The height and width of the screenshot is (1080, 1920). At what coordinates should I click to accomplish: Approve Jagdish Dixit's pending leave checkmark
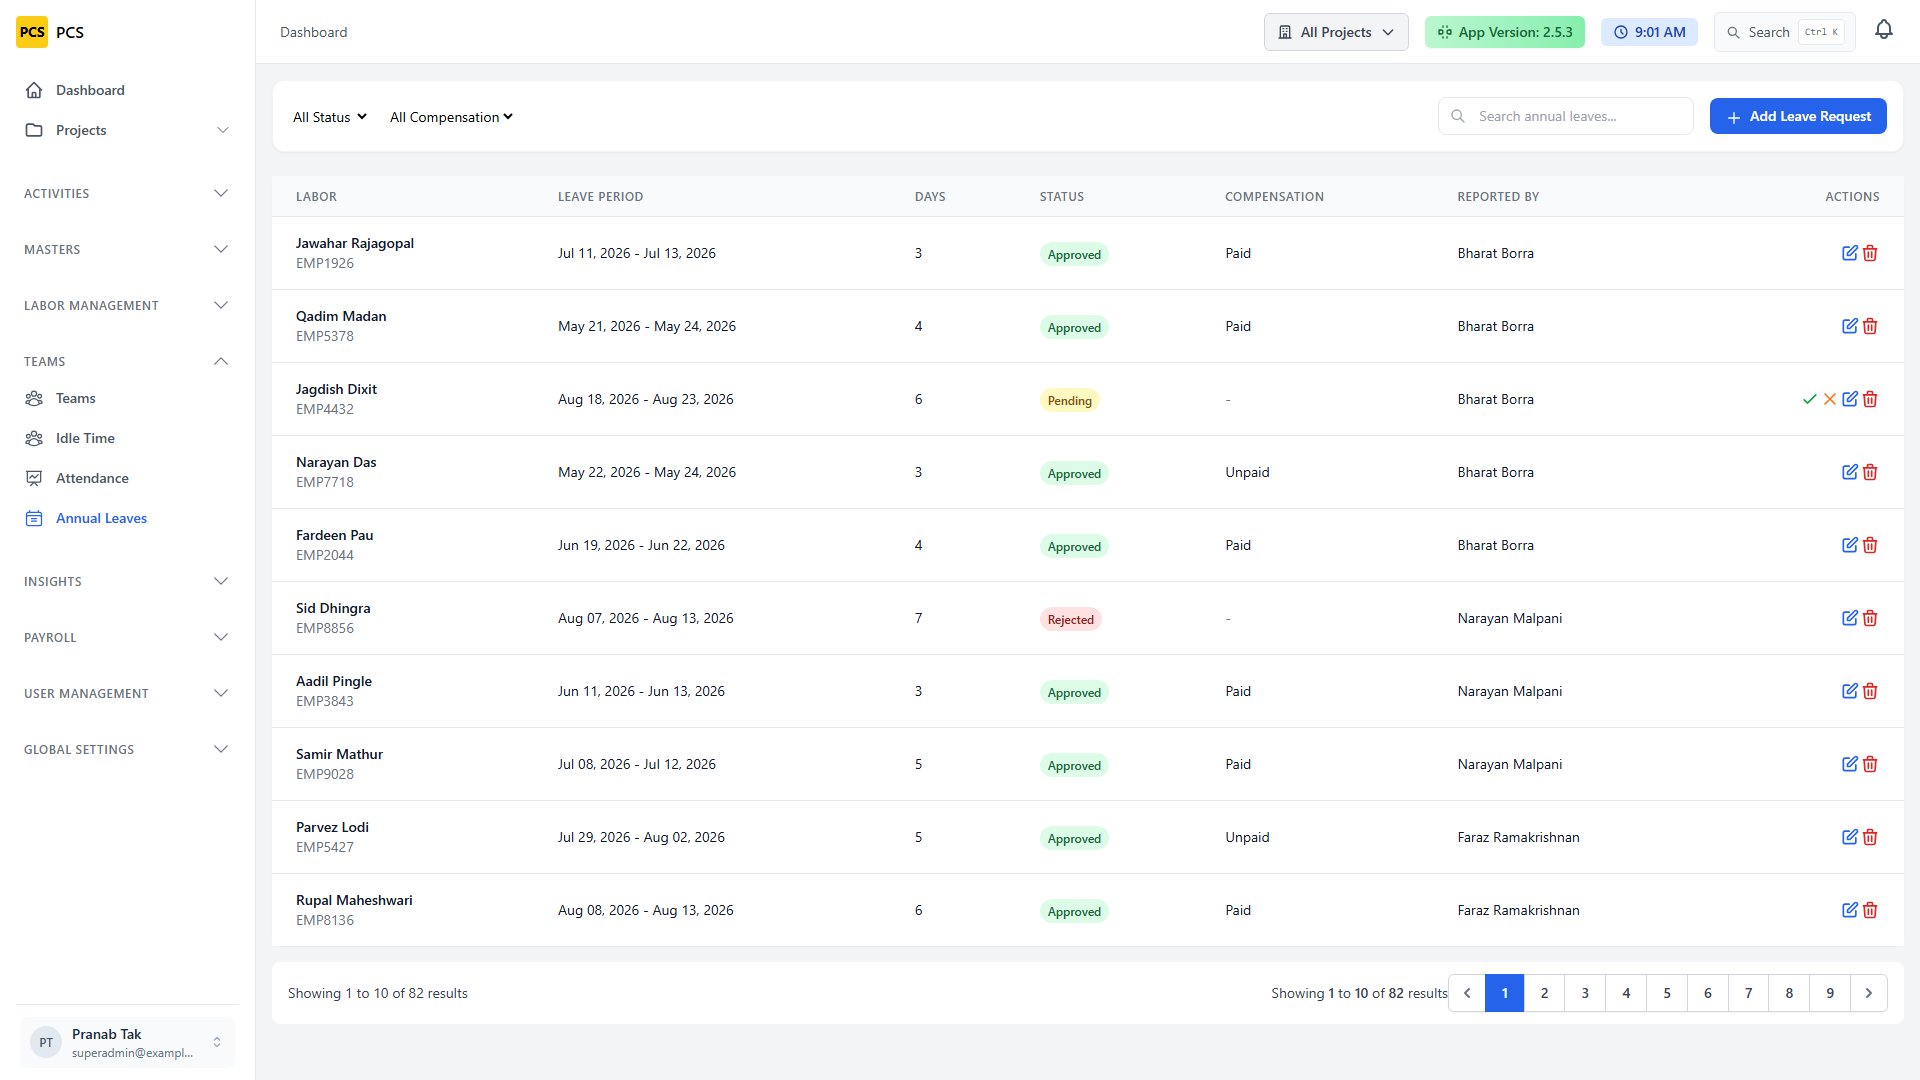(x=1809, y=399)
